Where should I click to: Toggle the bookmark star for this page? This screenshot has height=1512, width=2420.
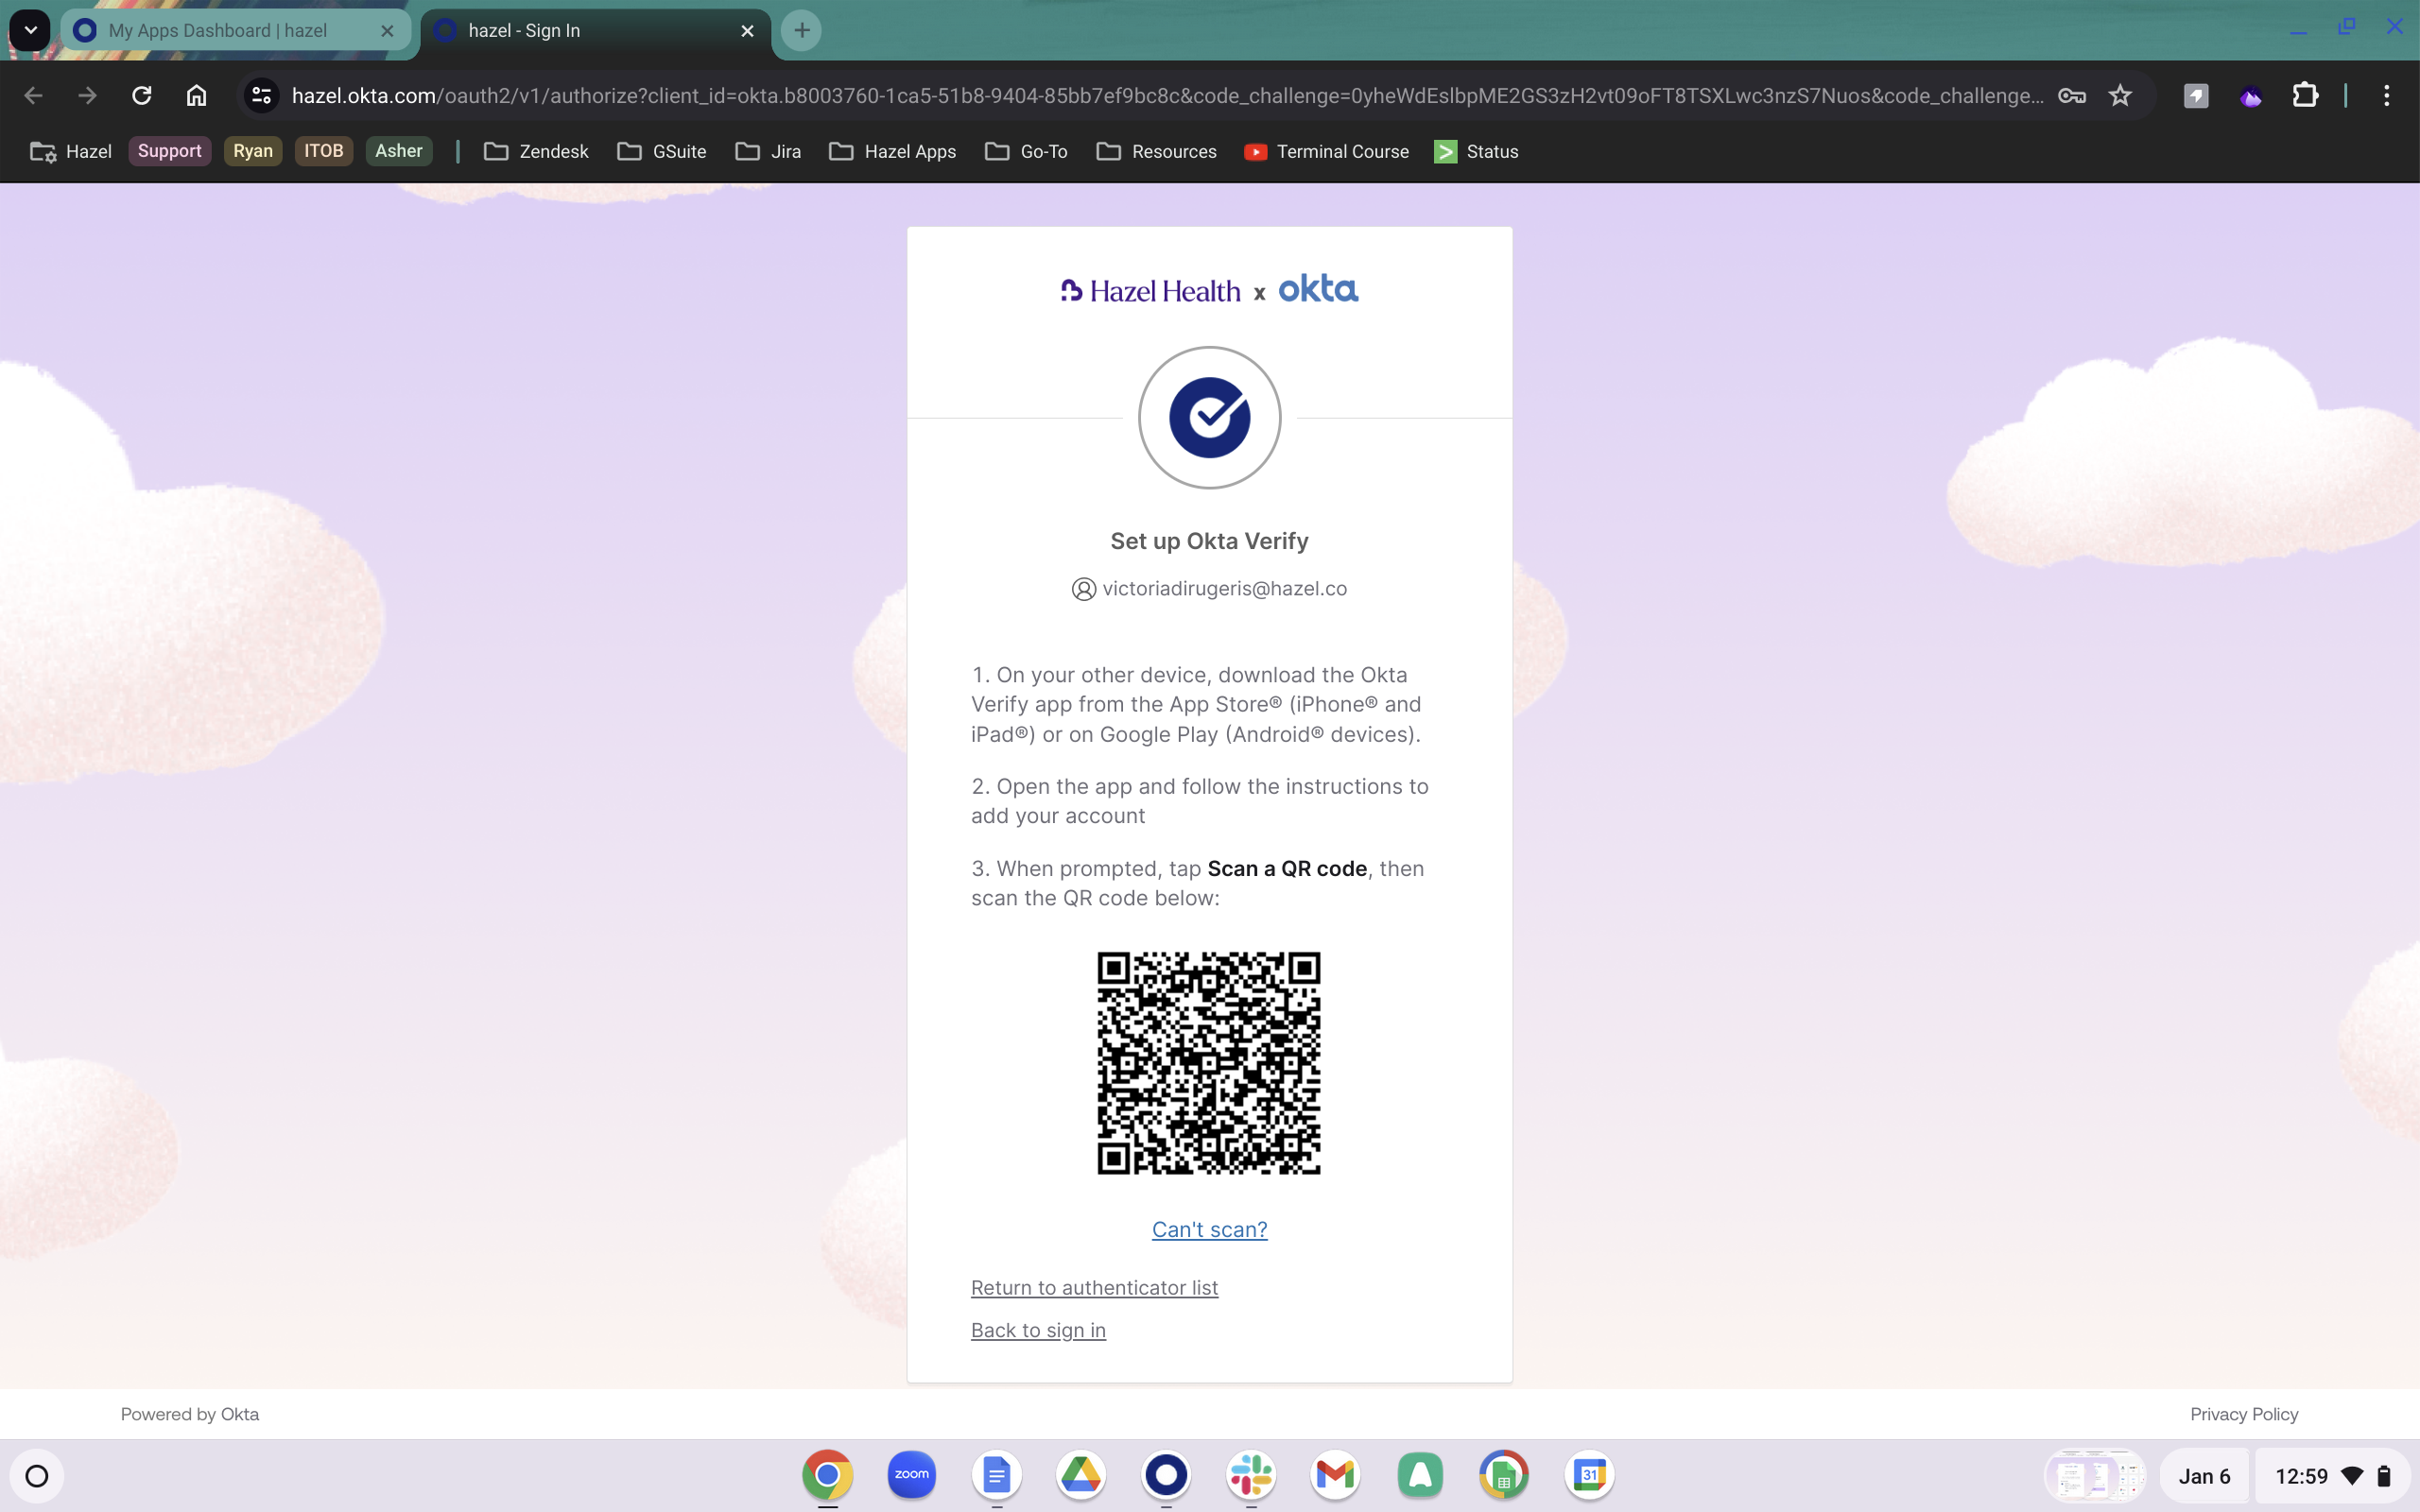(2120, 95)
